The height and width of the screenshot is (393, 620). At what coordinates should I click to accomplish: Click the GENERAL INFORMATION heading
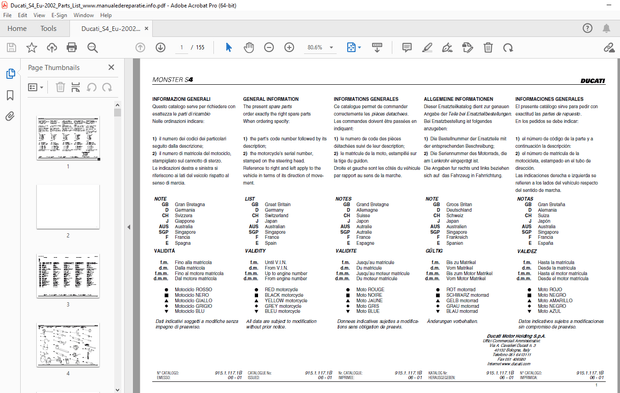(270, 99)
